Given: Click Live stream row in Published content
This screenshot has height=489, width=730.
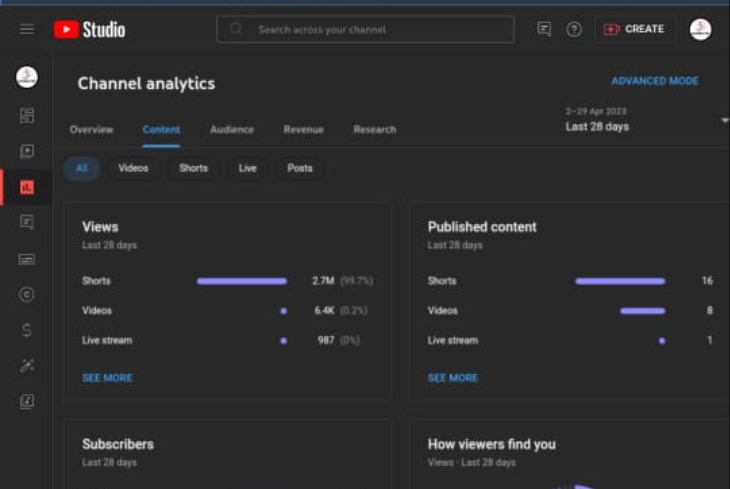Looking at the screenshot, I should (570, 340).
